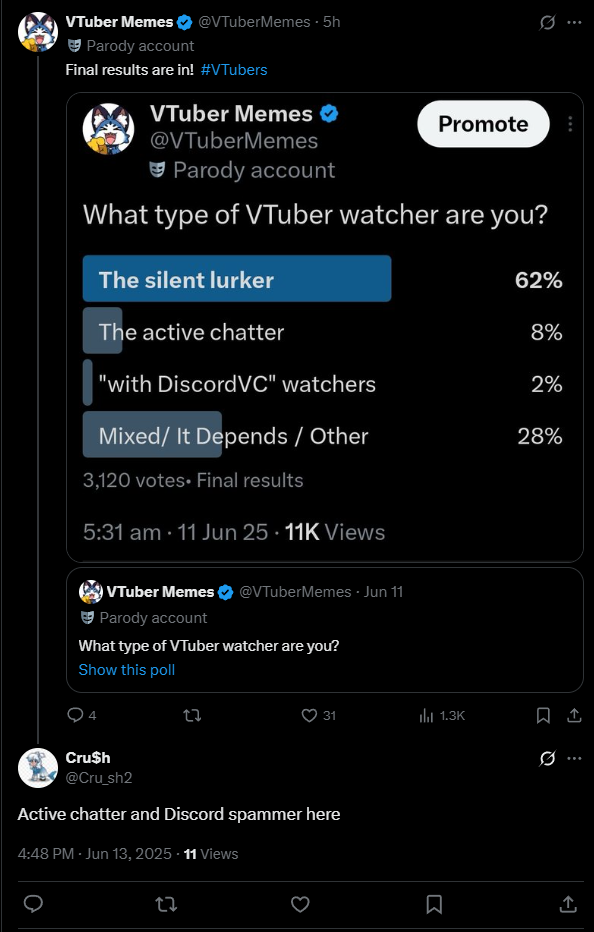View analytics showing 1.3K views
The height and width of the screenshot is (932, 594).
pos(426,716)
